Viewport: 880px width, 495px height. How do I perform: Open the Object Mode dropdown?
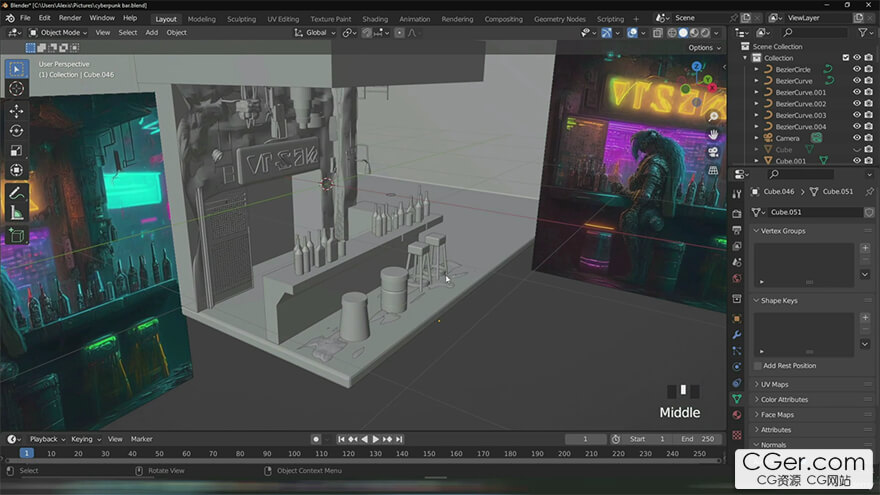pos(58,33)
